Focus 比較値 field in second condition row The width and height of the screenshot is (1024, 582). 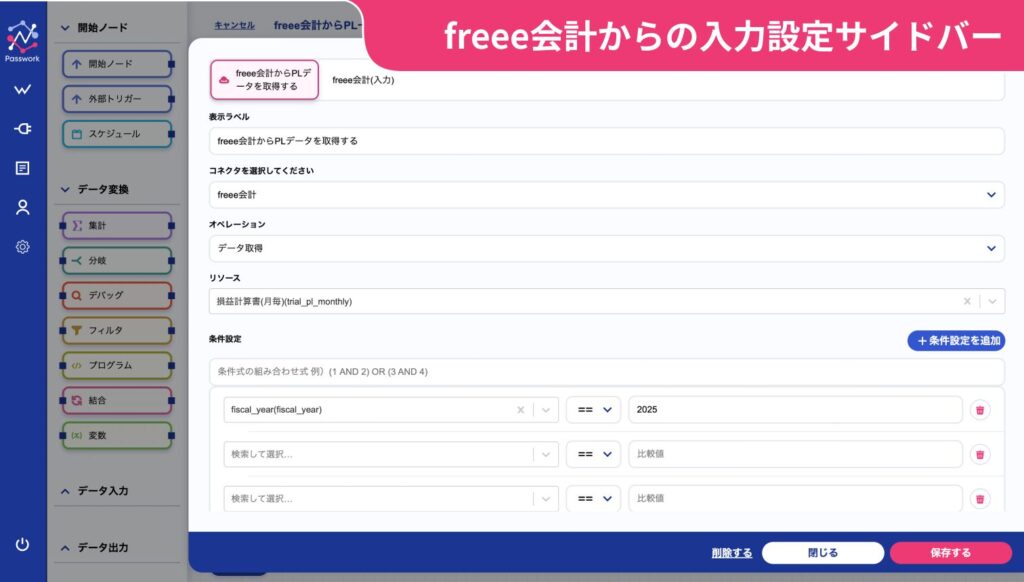(x=795, y=455)
